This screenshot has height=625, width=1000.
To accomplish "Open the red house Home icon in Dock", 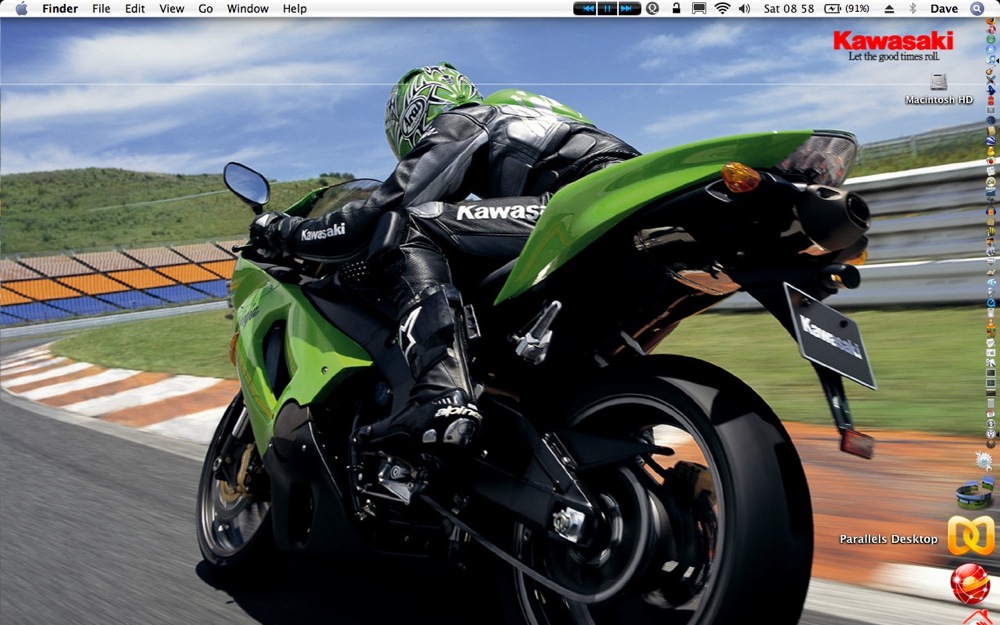I will 980,617.
